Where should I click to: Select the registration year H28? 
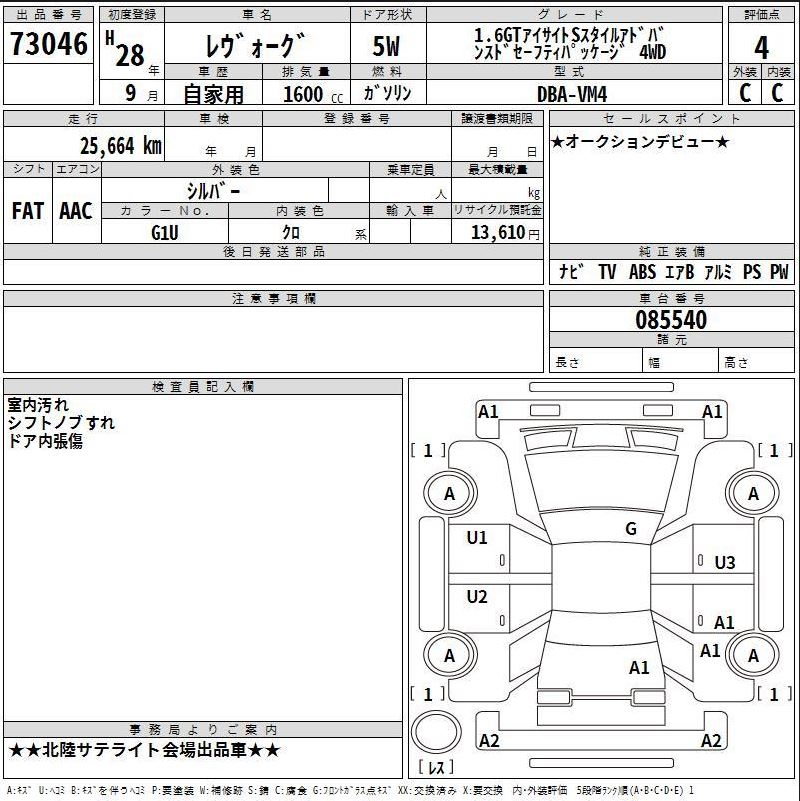point(126,50)
